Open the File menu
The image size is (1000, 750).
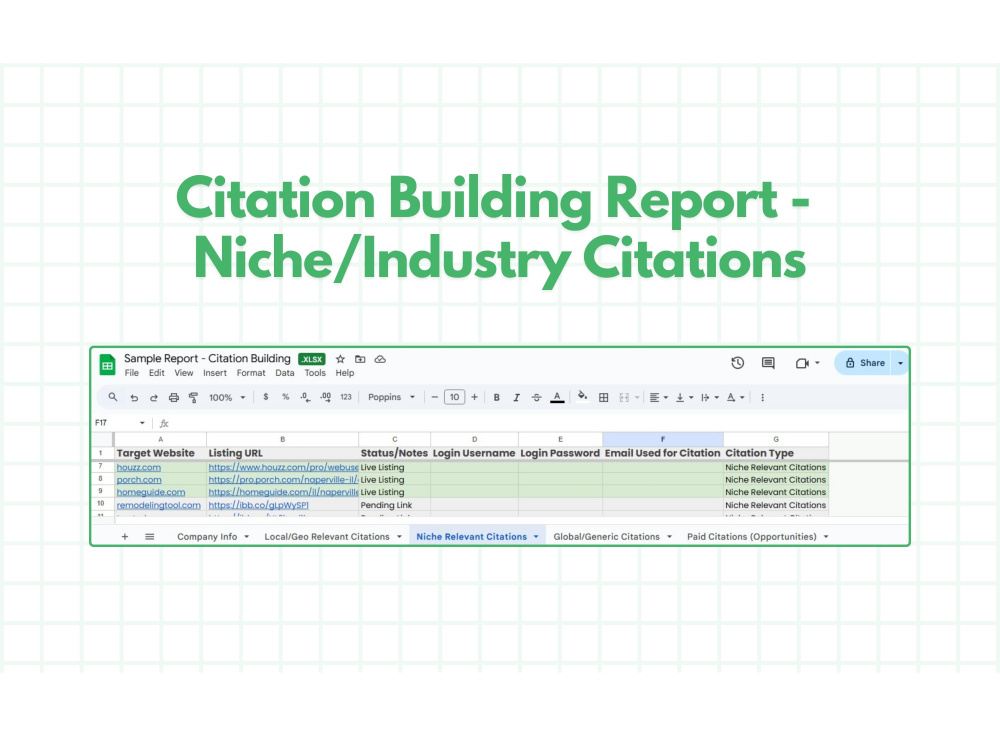pos(131,372)
